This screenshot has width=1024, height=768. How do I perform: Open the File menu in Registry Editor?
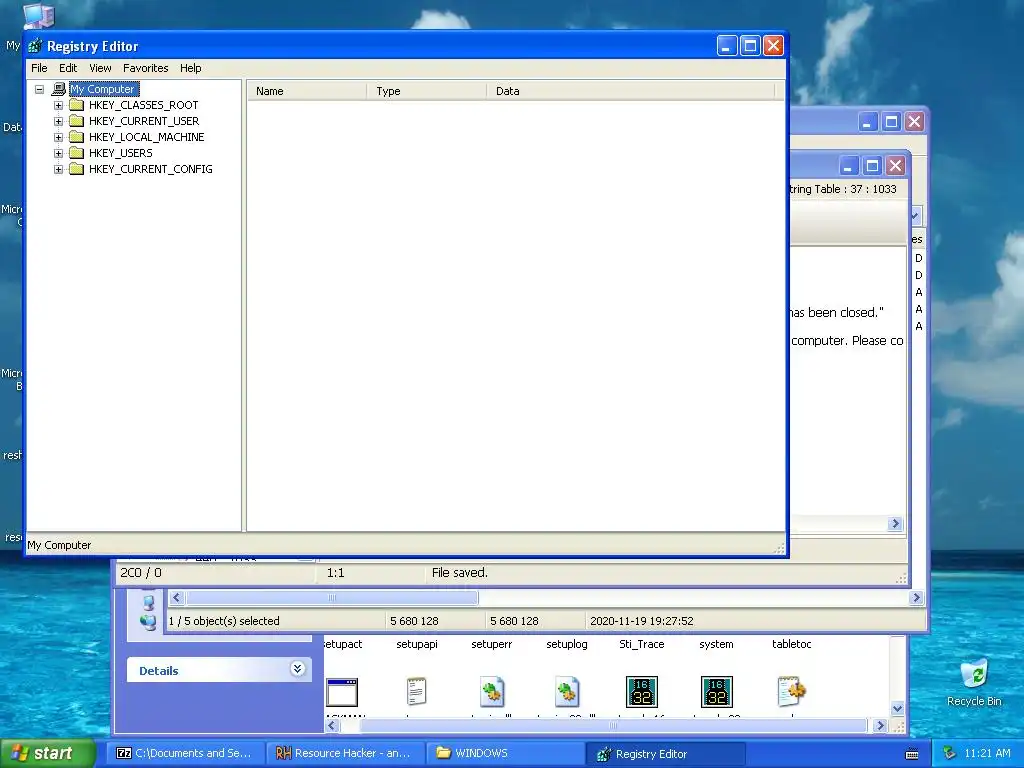pyautogui.click(x=39, y=68)
